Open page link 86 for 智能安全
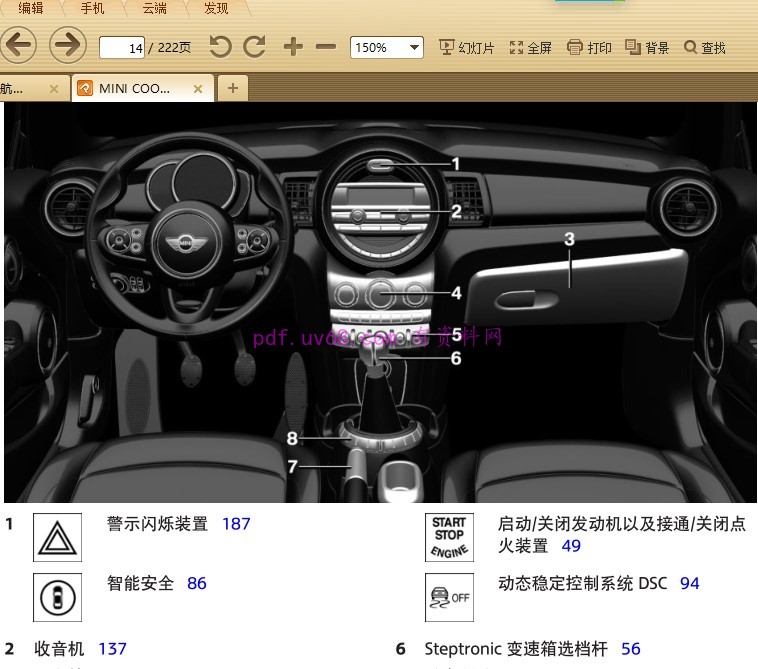Viewport: 758px width, 669px height. [x=197, y=583]
